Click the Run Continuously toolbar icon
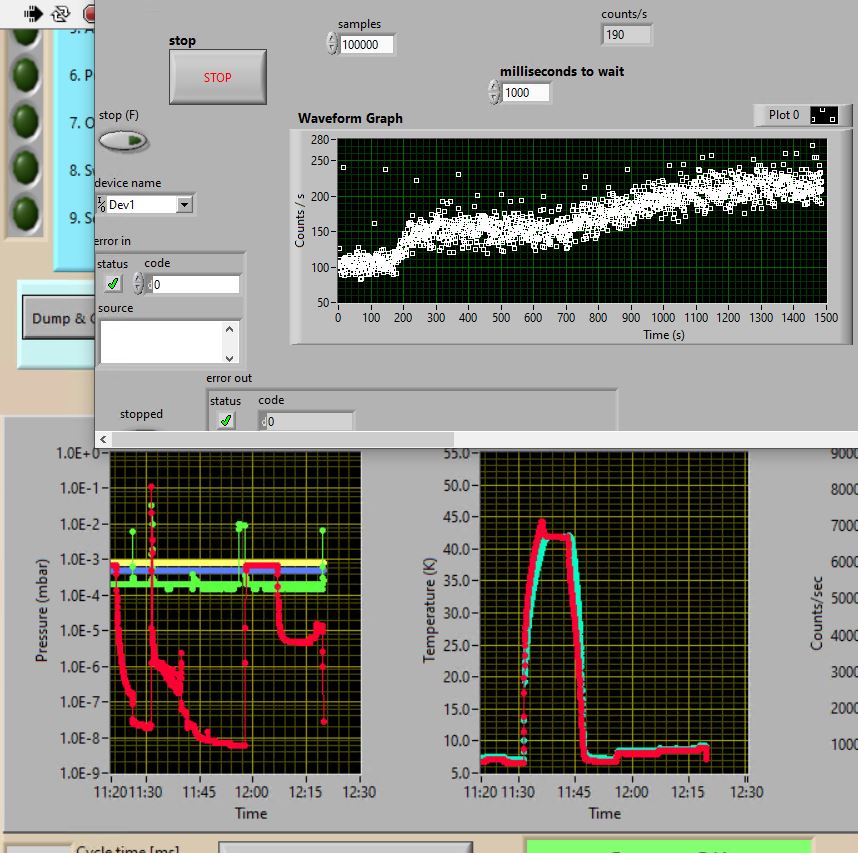The width and height of the screenshot is (858, 853). (62, 13)
